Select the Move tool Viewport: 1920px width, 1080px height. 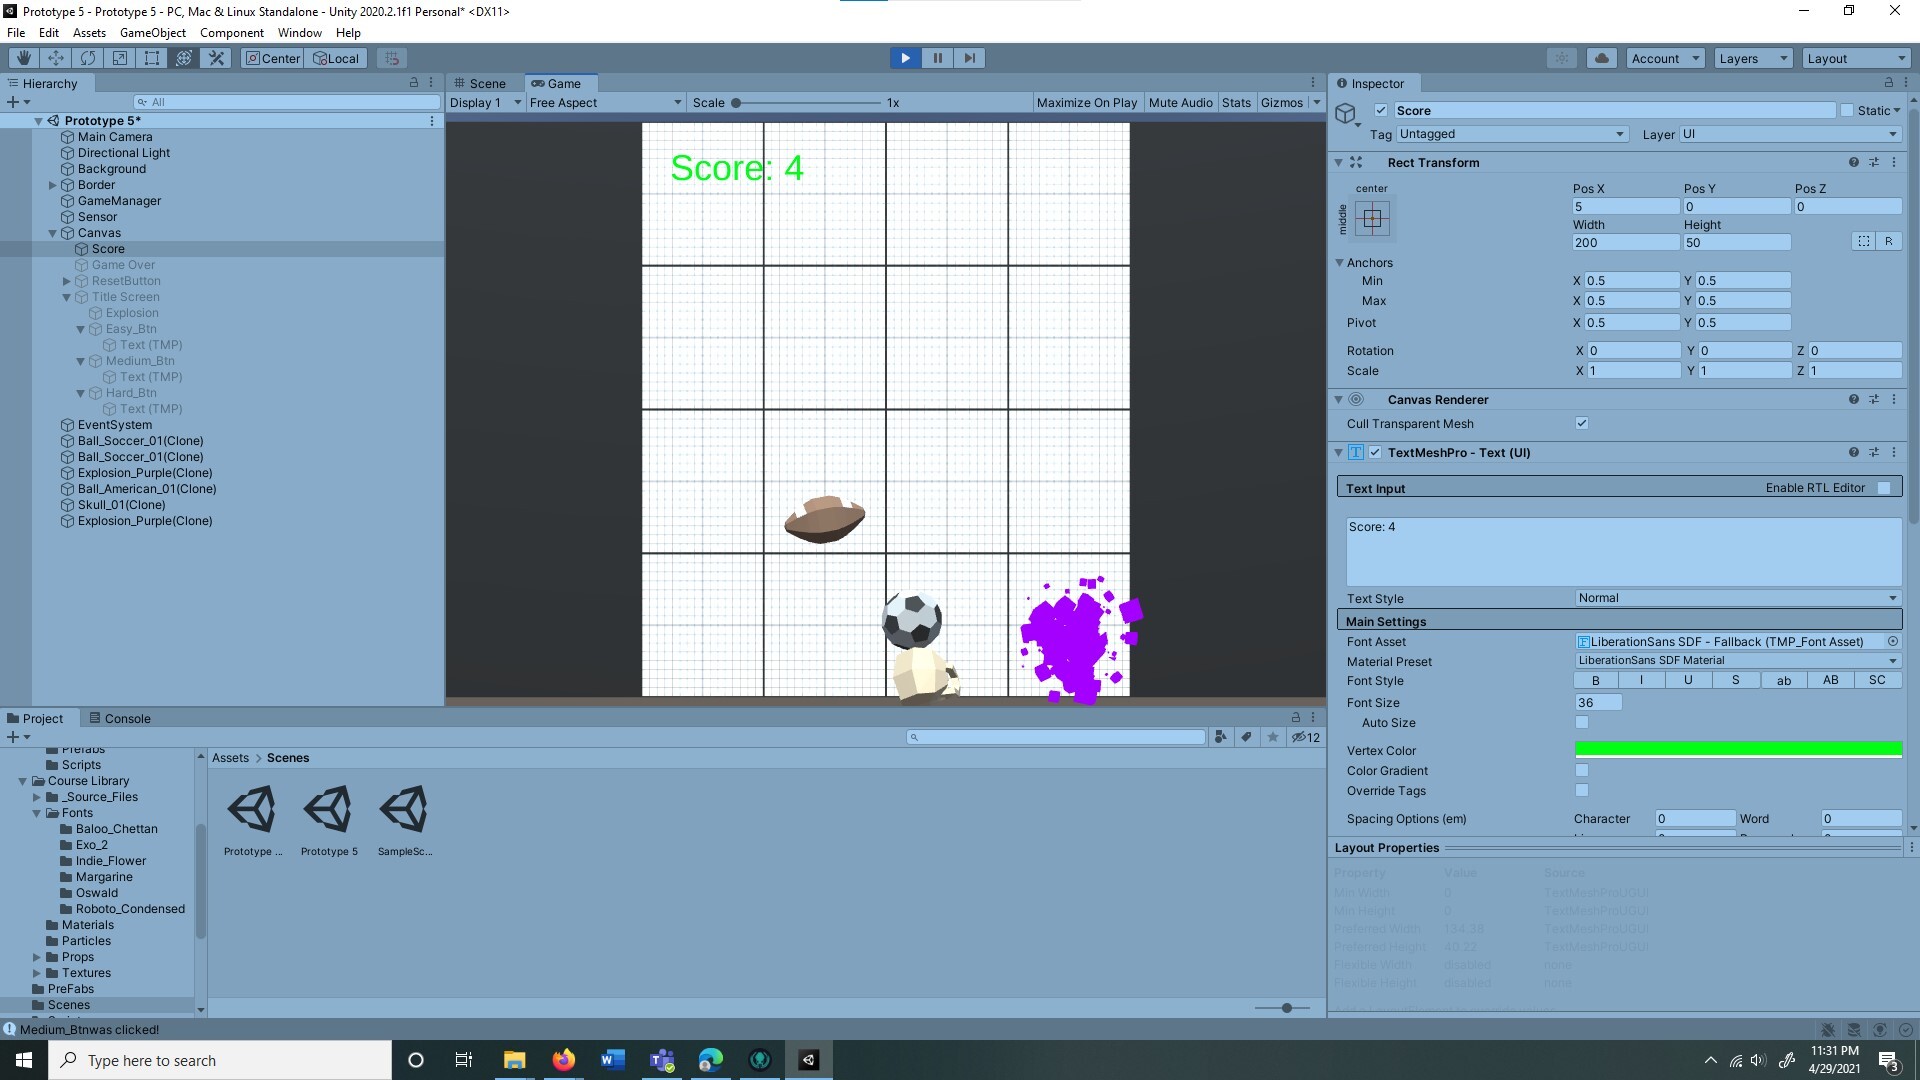[56, 58]
